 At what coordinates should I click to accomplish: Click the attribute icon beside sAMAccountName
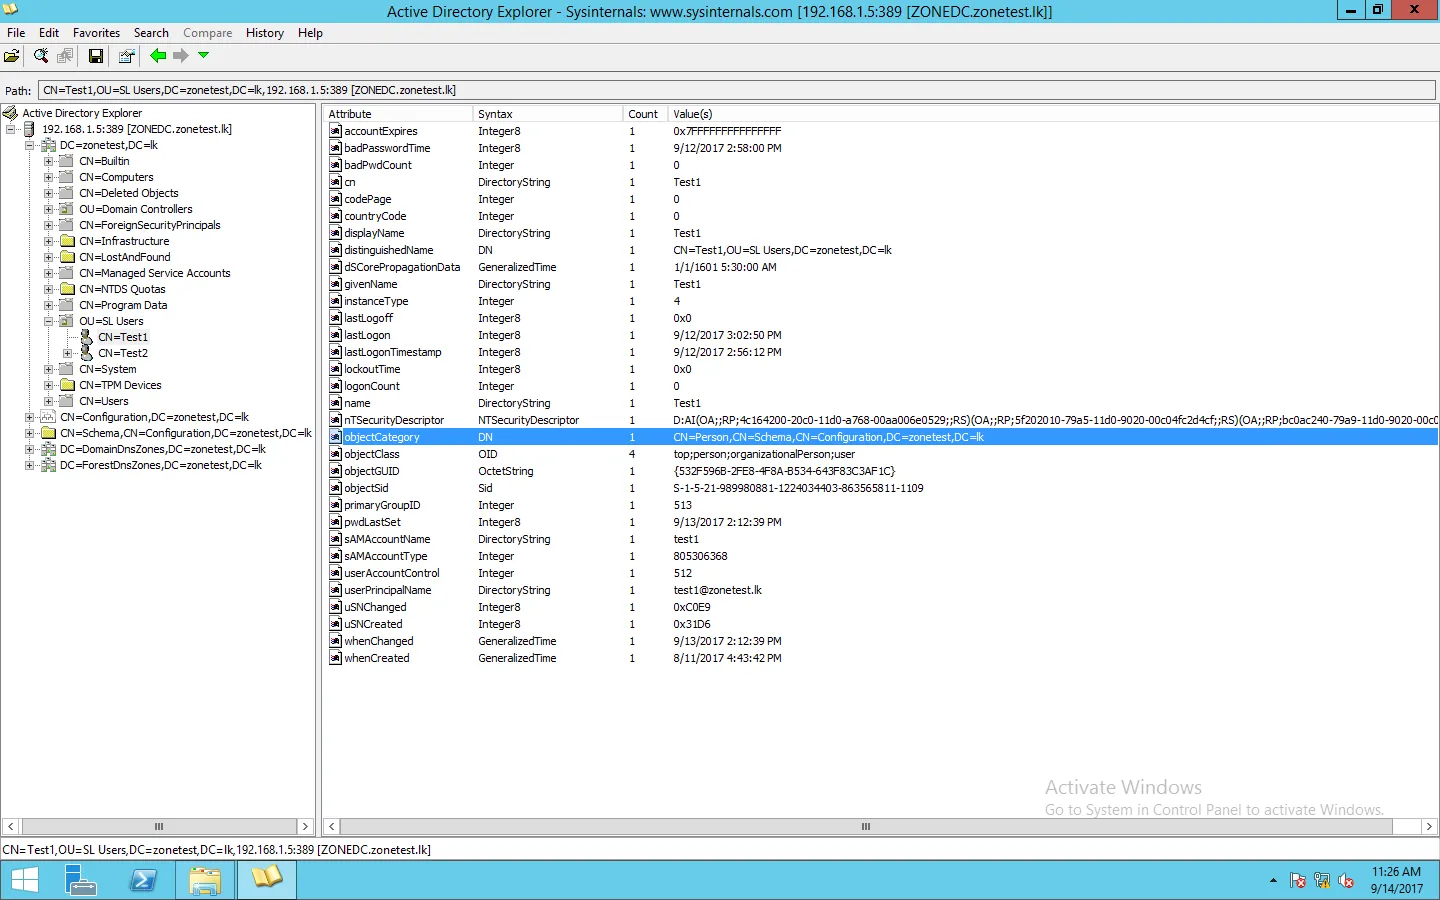[336, 539]
